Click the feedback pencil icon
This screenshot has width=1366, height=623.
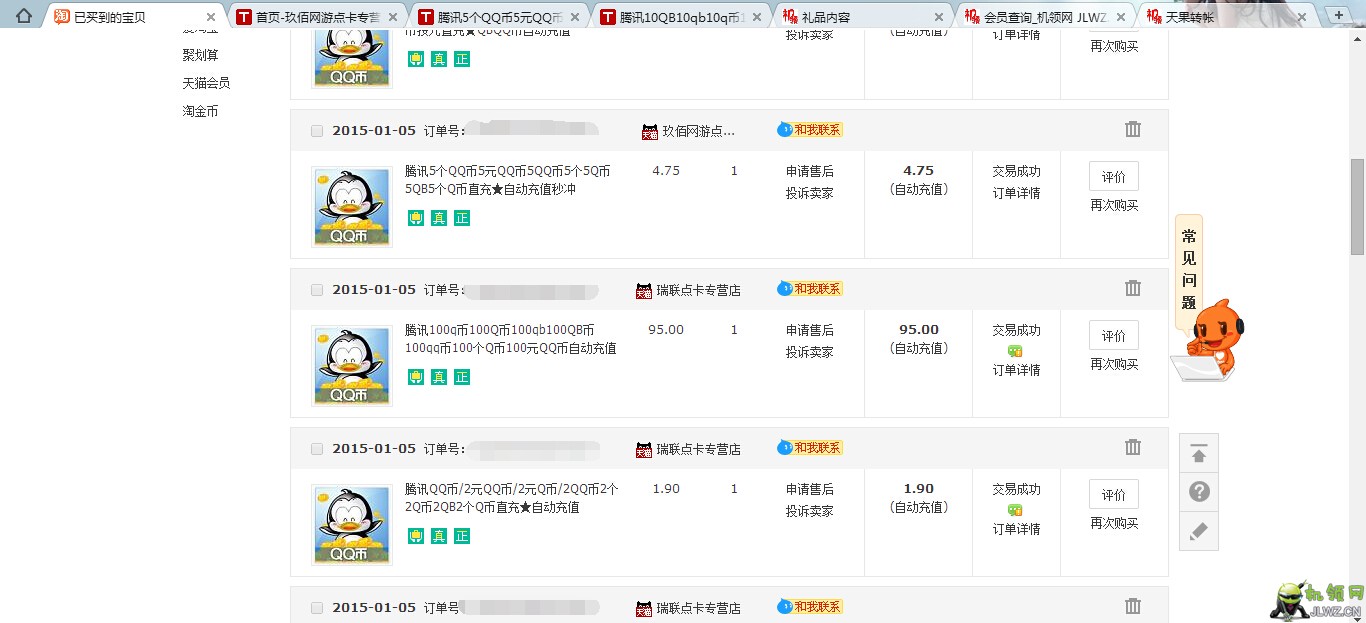click(1199, 531)
